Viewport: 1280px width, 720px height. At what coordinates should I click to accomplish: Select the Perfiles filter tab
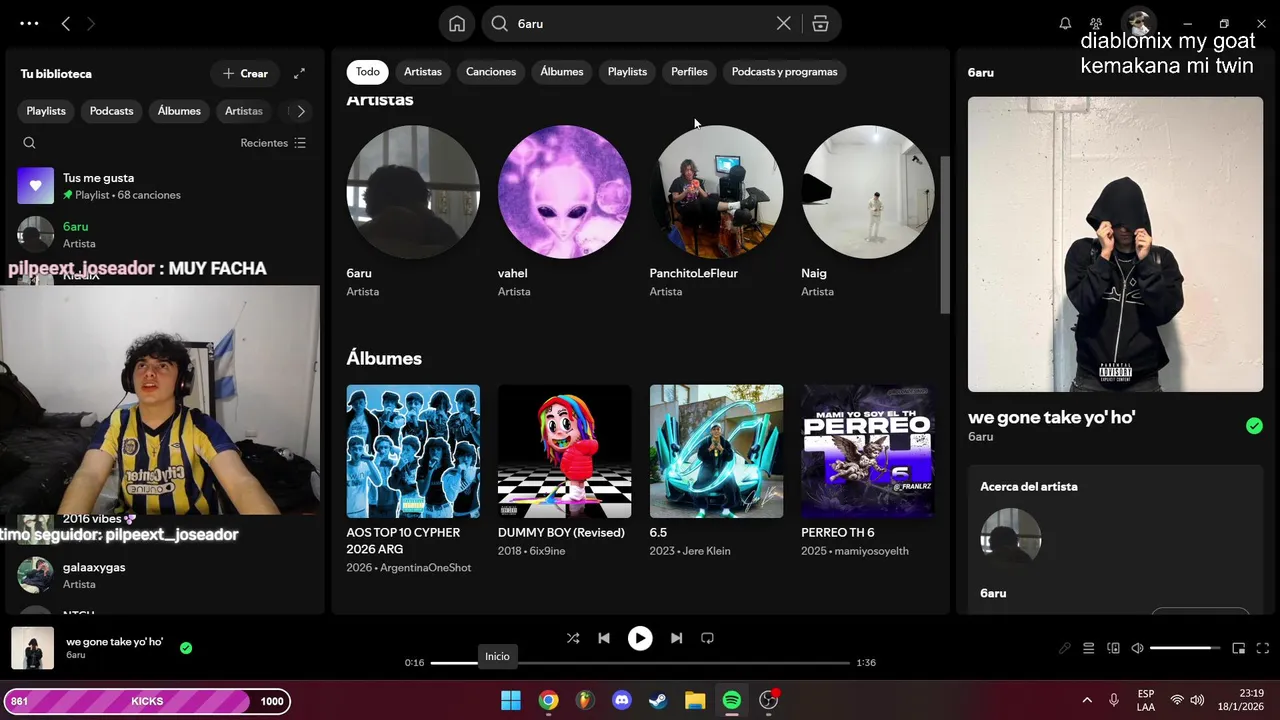[689, 72]
